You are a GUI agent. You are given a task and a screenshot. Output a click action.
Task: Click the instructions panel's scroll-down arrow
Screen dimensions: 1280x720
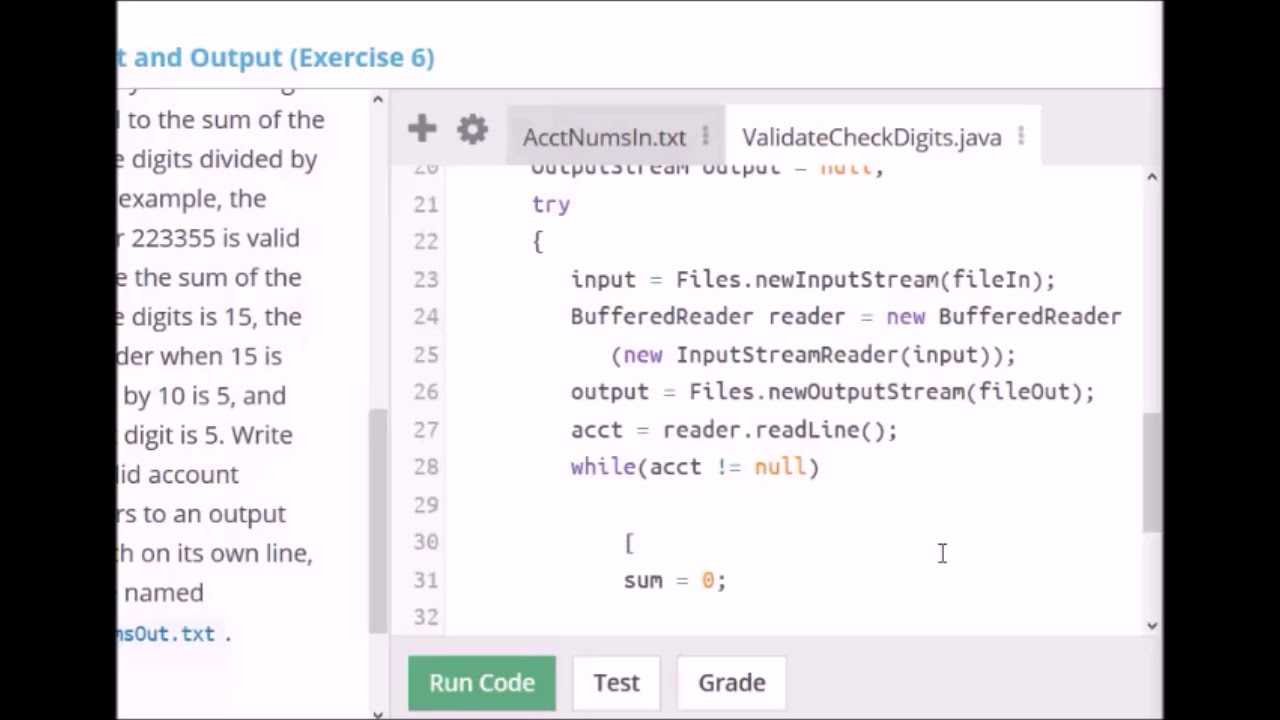377,713
